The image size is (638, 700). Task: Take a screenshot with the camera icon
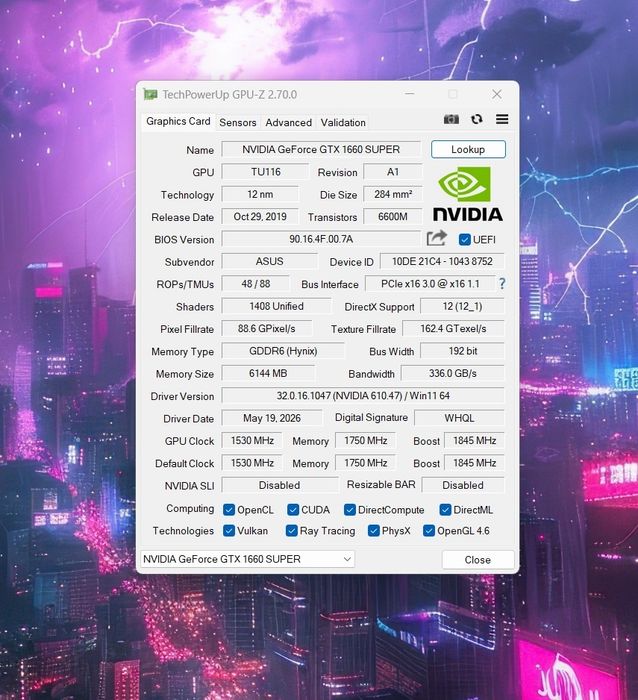(451, 120)
